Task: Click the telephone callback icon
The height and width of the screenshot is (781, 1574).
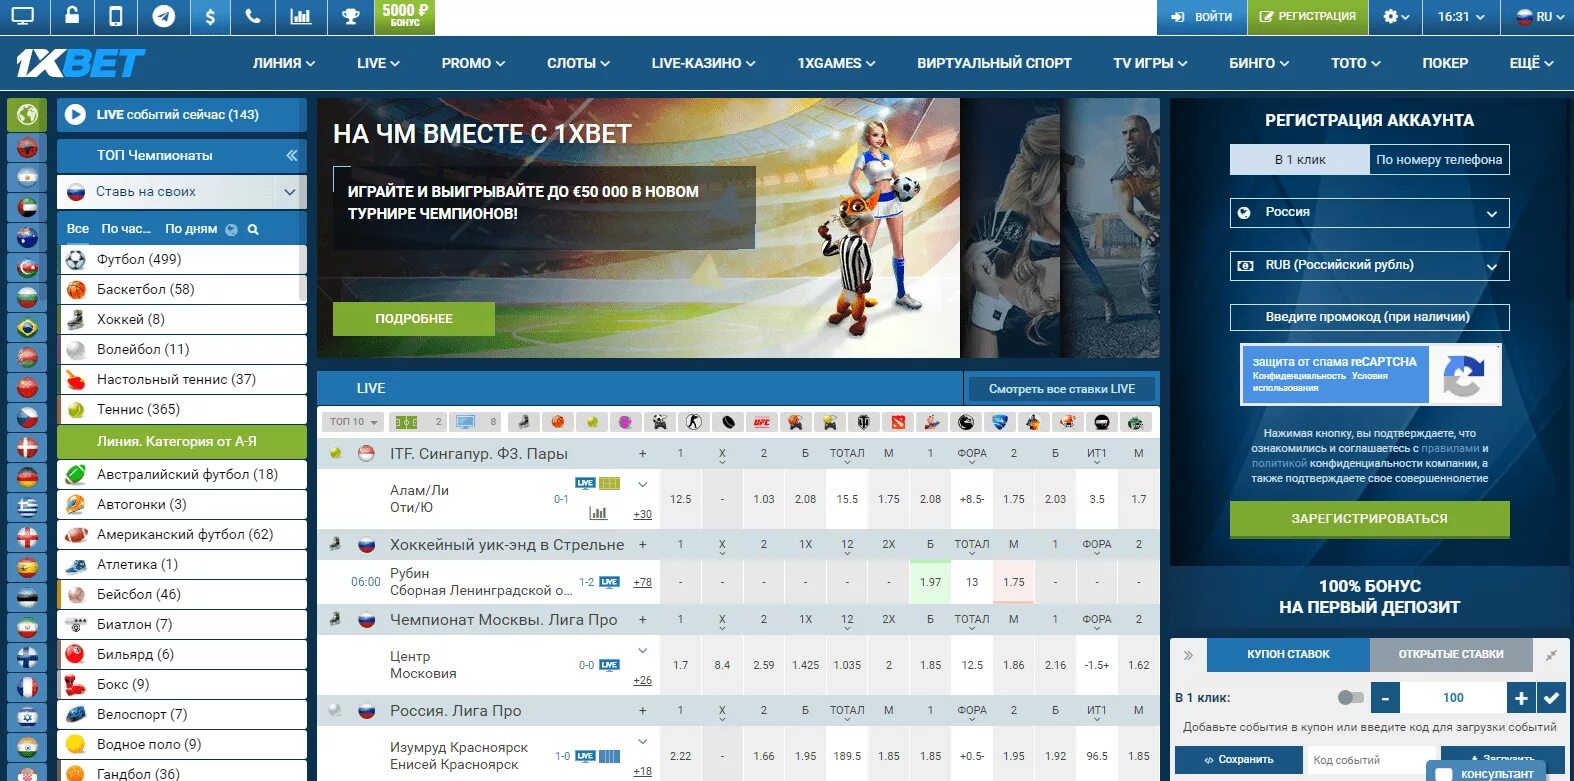Action: tap(254, 17)
